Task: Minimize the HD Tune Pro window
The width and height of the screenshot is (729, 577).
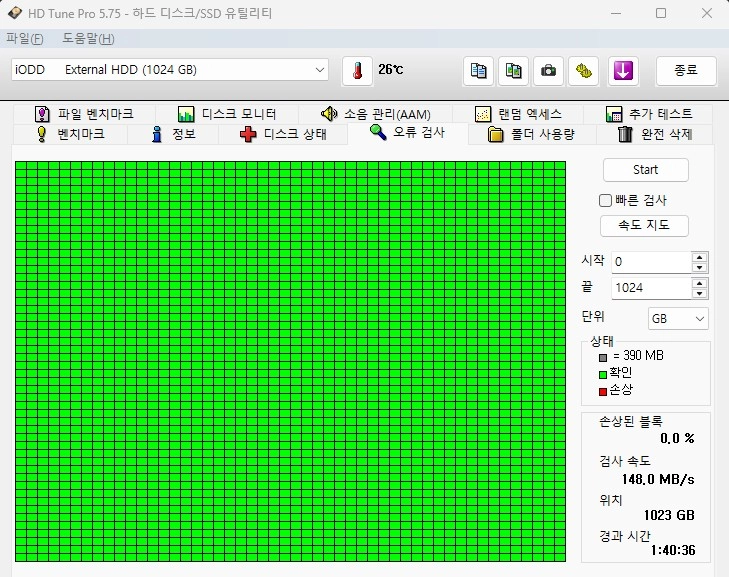Action: pyautogui.click(x=616, y=13)
